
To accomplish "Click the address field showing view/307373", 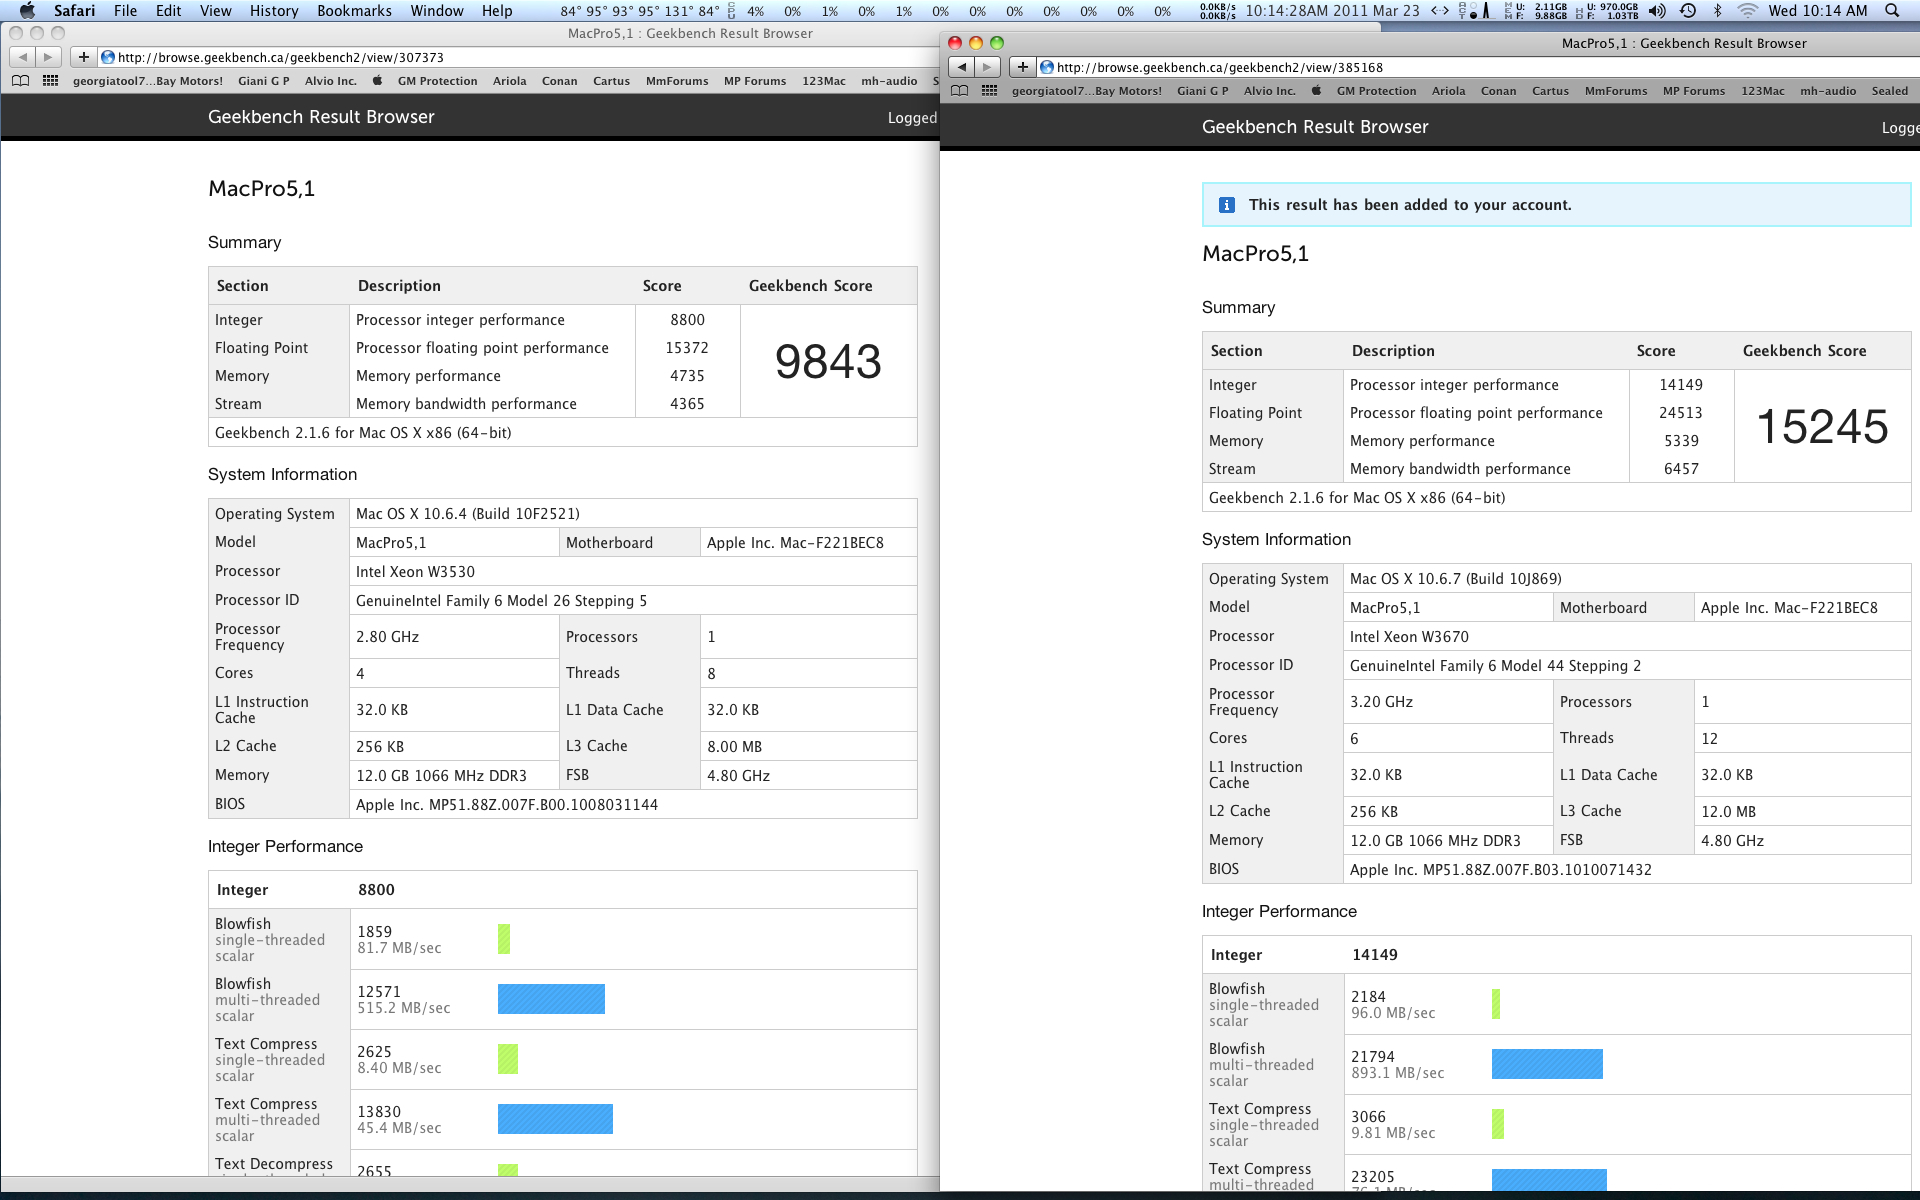I will point(520,57).
